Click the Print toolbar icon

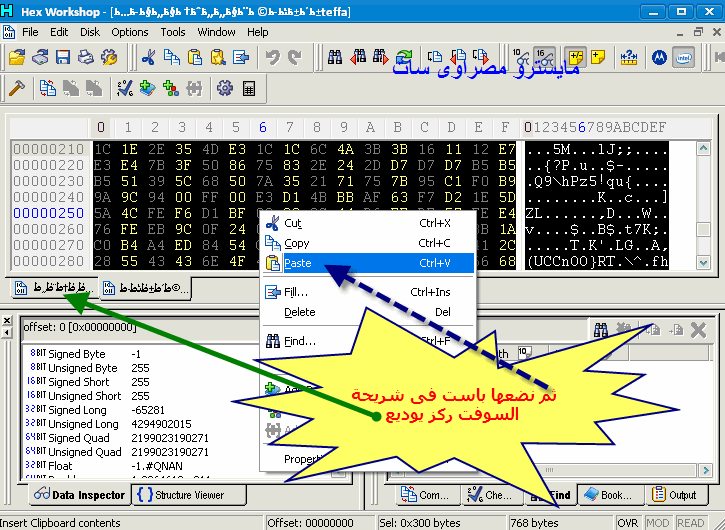click(x=86, y=57)
